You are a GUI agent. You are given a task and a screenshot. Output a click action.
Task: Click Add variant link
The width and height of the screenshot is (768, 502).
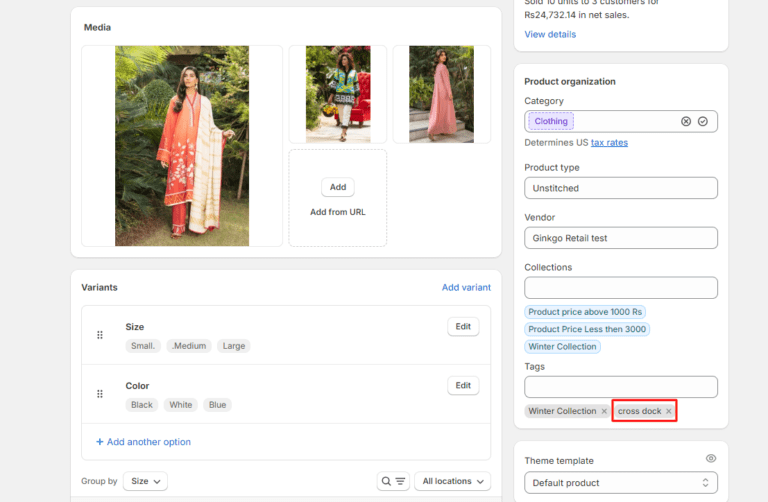(x=466, y=287)
